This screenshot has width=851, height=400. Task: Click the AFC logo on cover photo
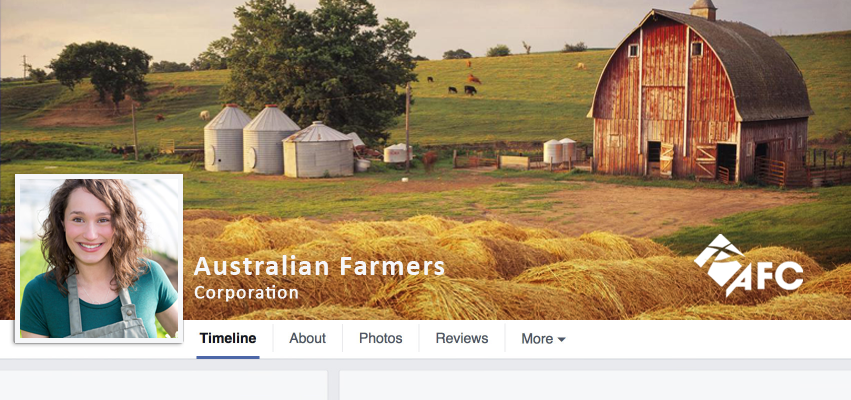(x=748, y=265)
